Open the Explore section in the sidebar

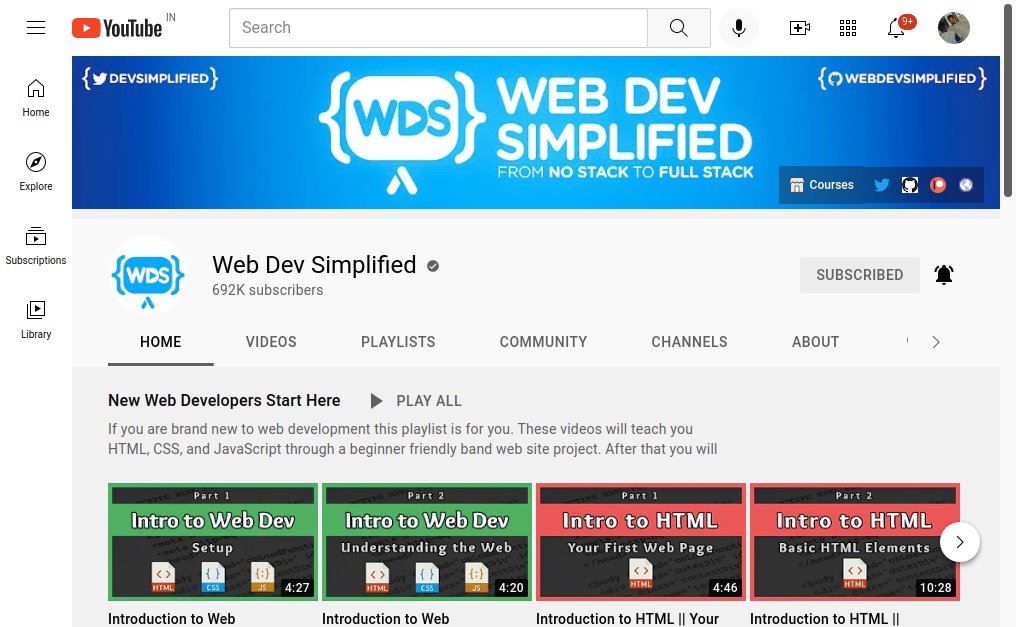click(x=35, y=170)
